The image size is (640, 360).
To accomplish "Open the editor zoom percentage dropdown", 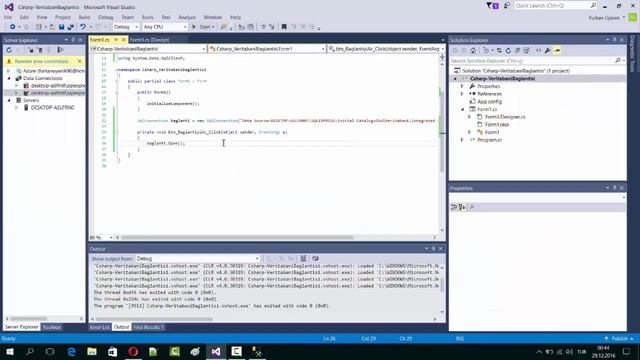I will [x=101, y=237].
